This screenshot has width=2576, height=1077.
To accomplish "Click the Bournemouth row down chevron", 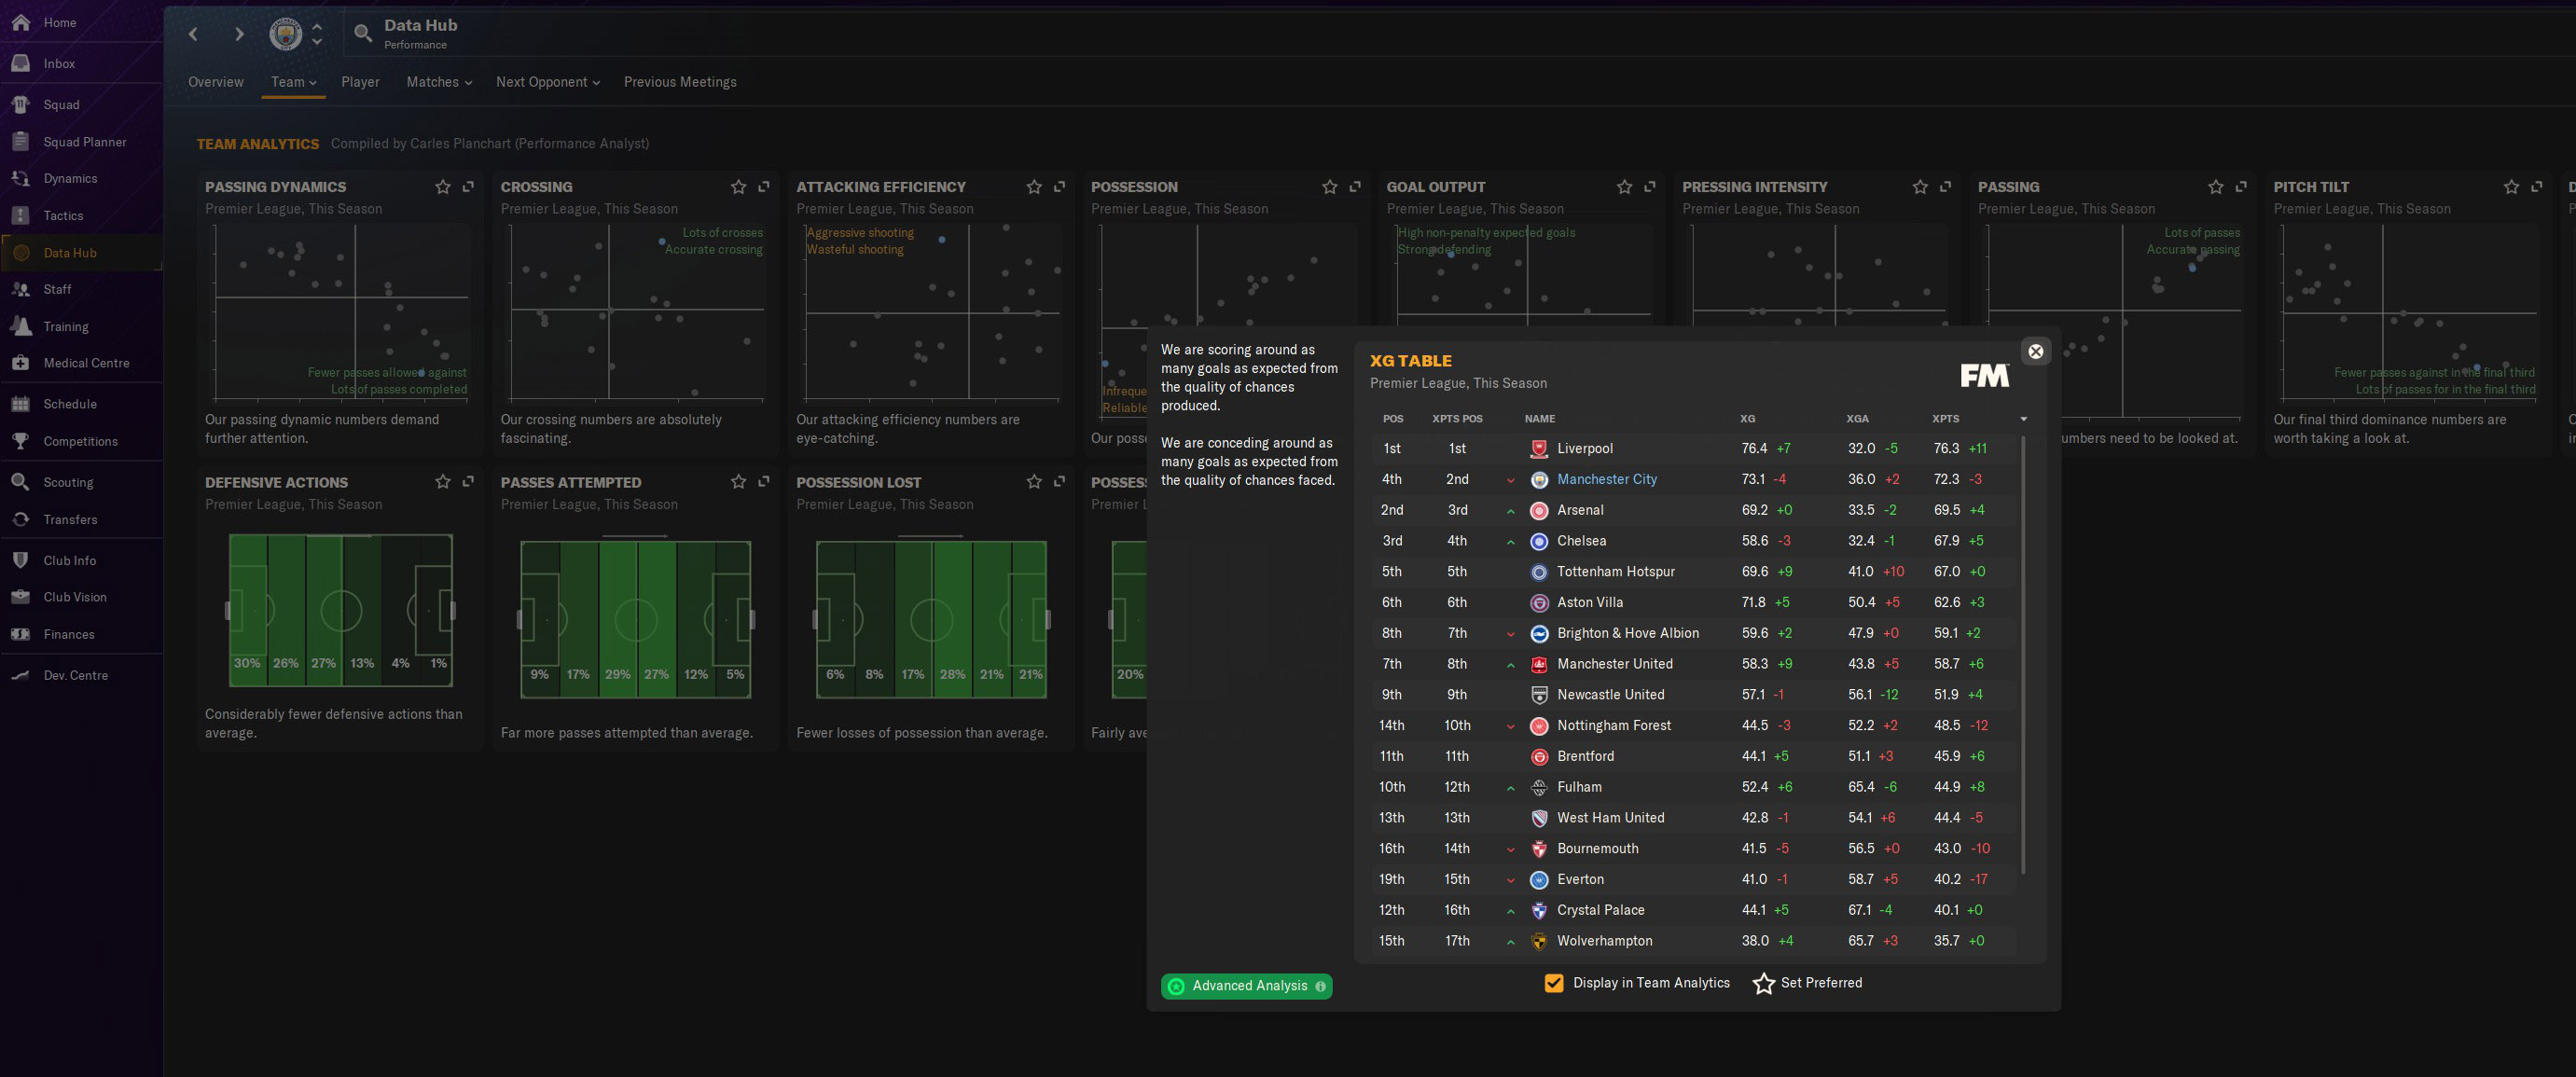I will coord(1510,850).
